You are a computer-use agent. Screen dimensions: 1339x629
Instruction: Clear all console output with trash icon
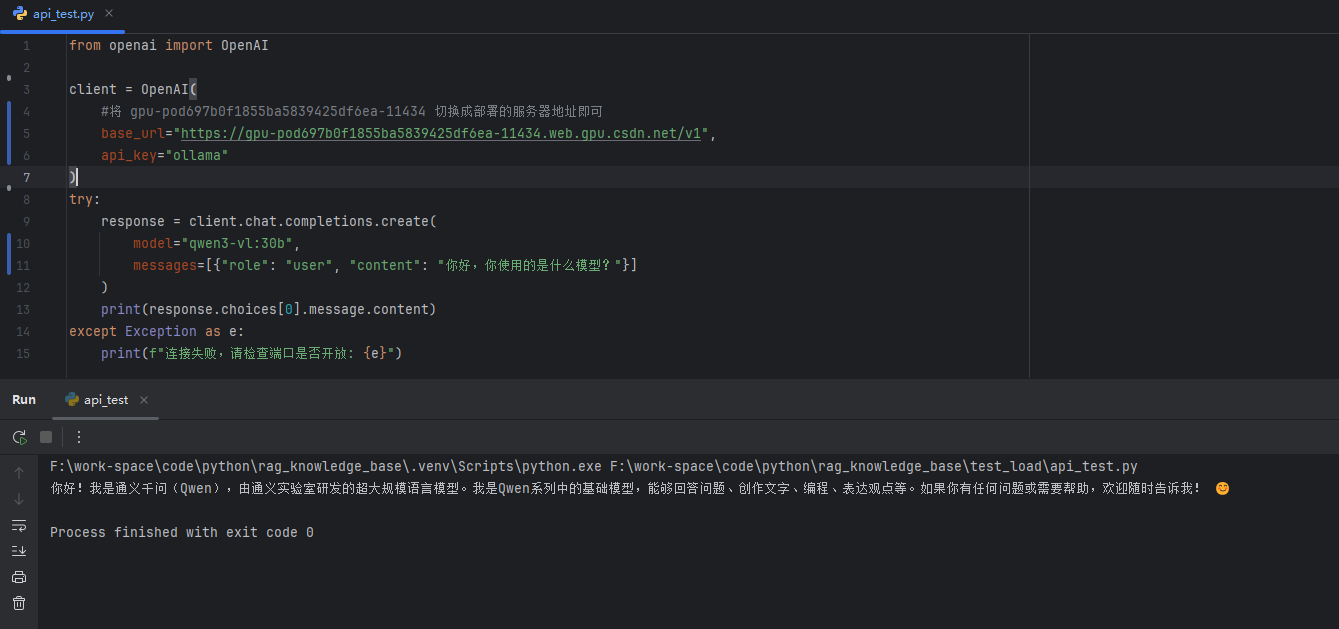[19, 603]
